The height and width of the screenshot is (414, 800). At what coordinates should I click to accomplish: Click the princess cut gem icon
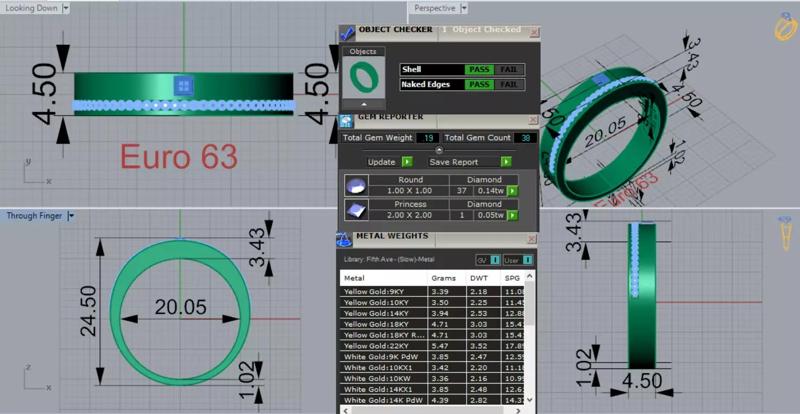pyautogui.click(x=355, y=210)
